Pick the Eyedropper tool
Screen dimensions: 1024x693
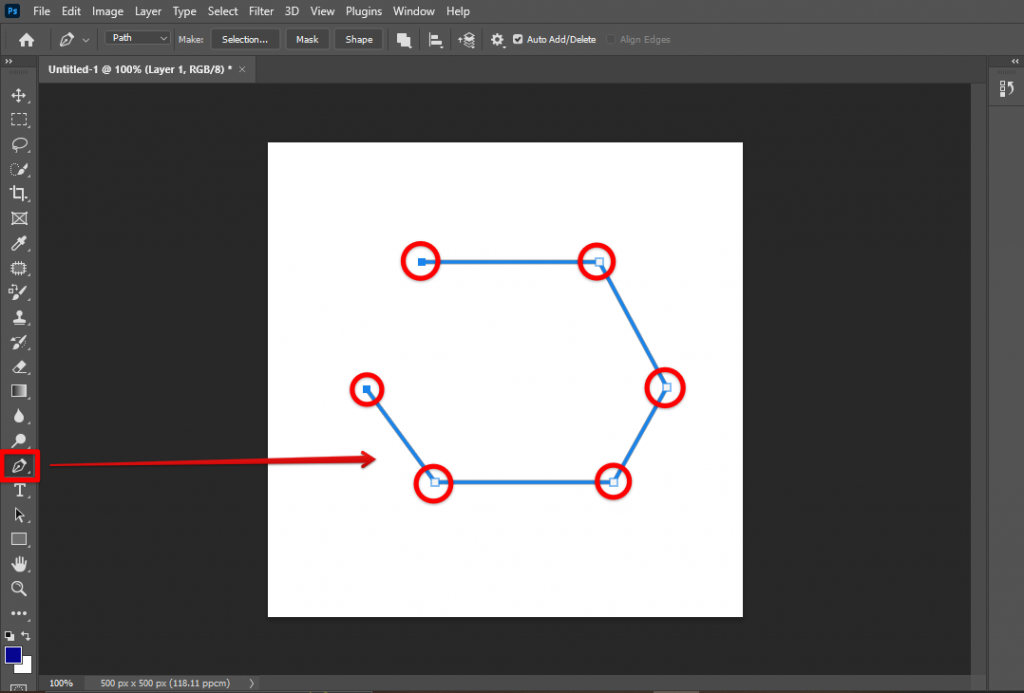coord(19,243)
